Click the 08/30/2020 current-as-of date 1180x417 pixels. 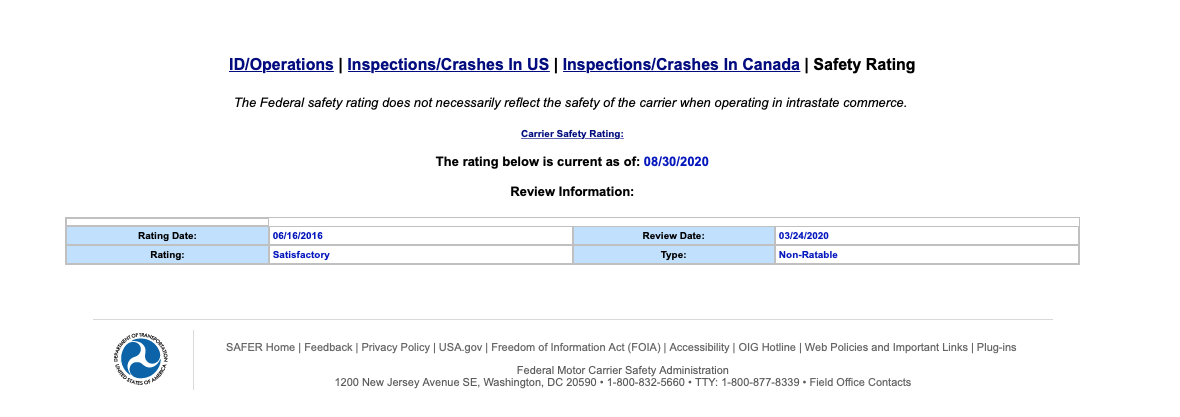coord(677,162)
